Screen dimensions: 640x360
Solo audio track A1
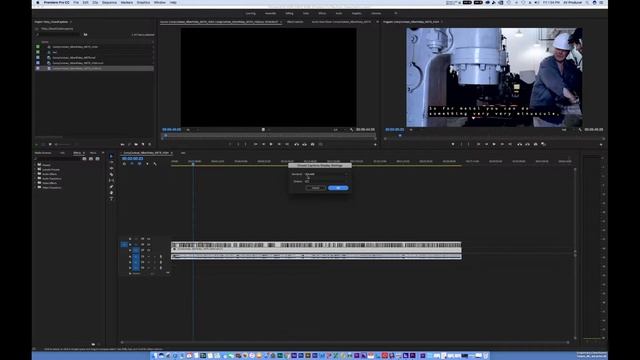coord(154,257)
